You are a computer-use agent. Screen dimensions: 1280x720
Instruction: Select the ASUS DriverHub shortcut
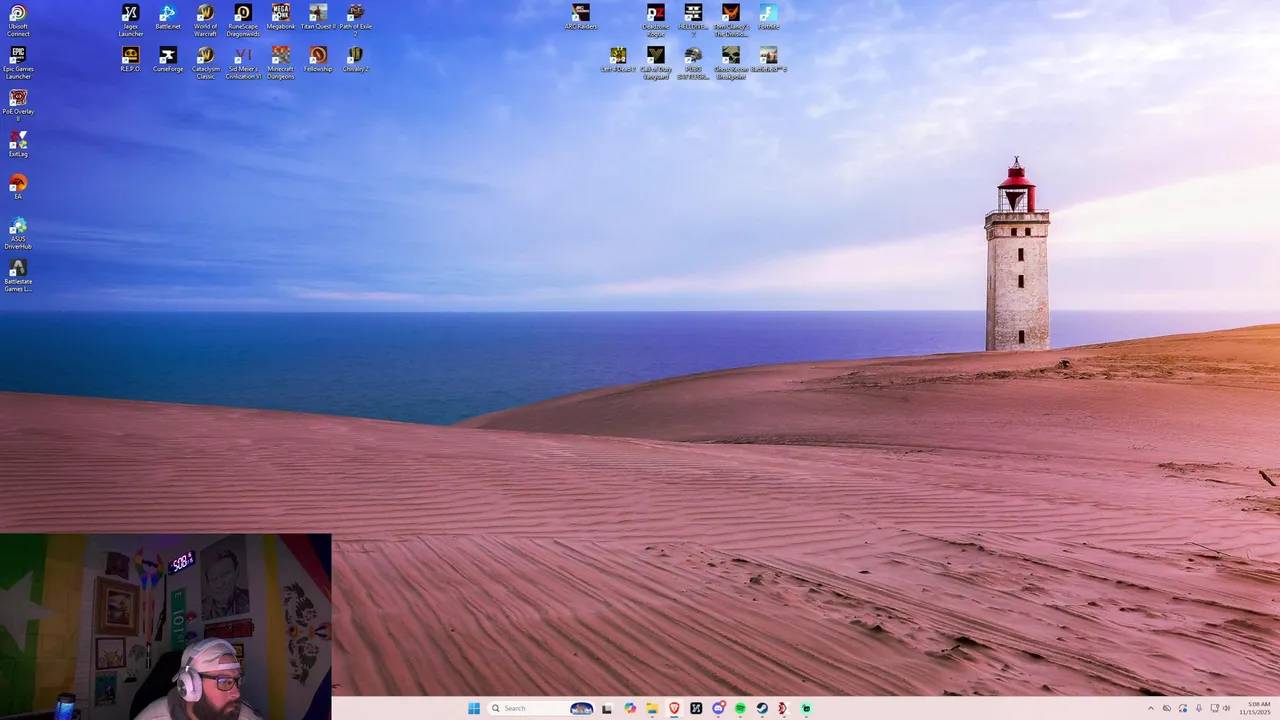point(18,234)
